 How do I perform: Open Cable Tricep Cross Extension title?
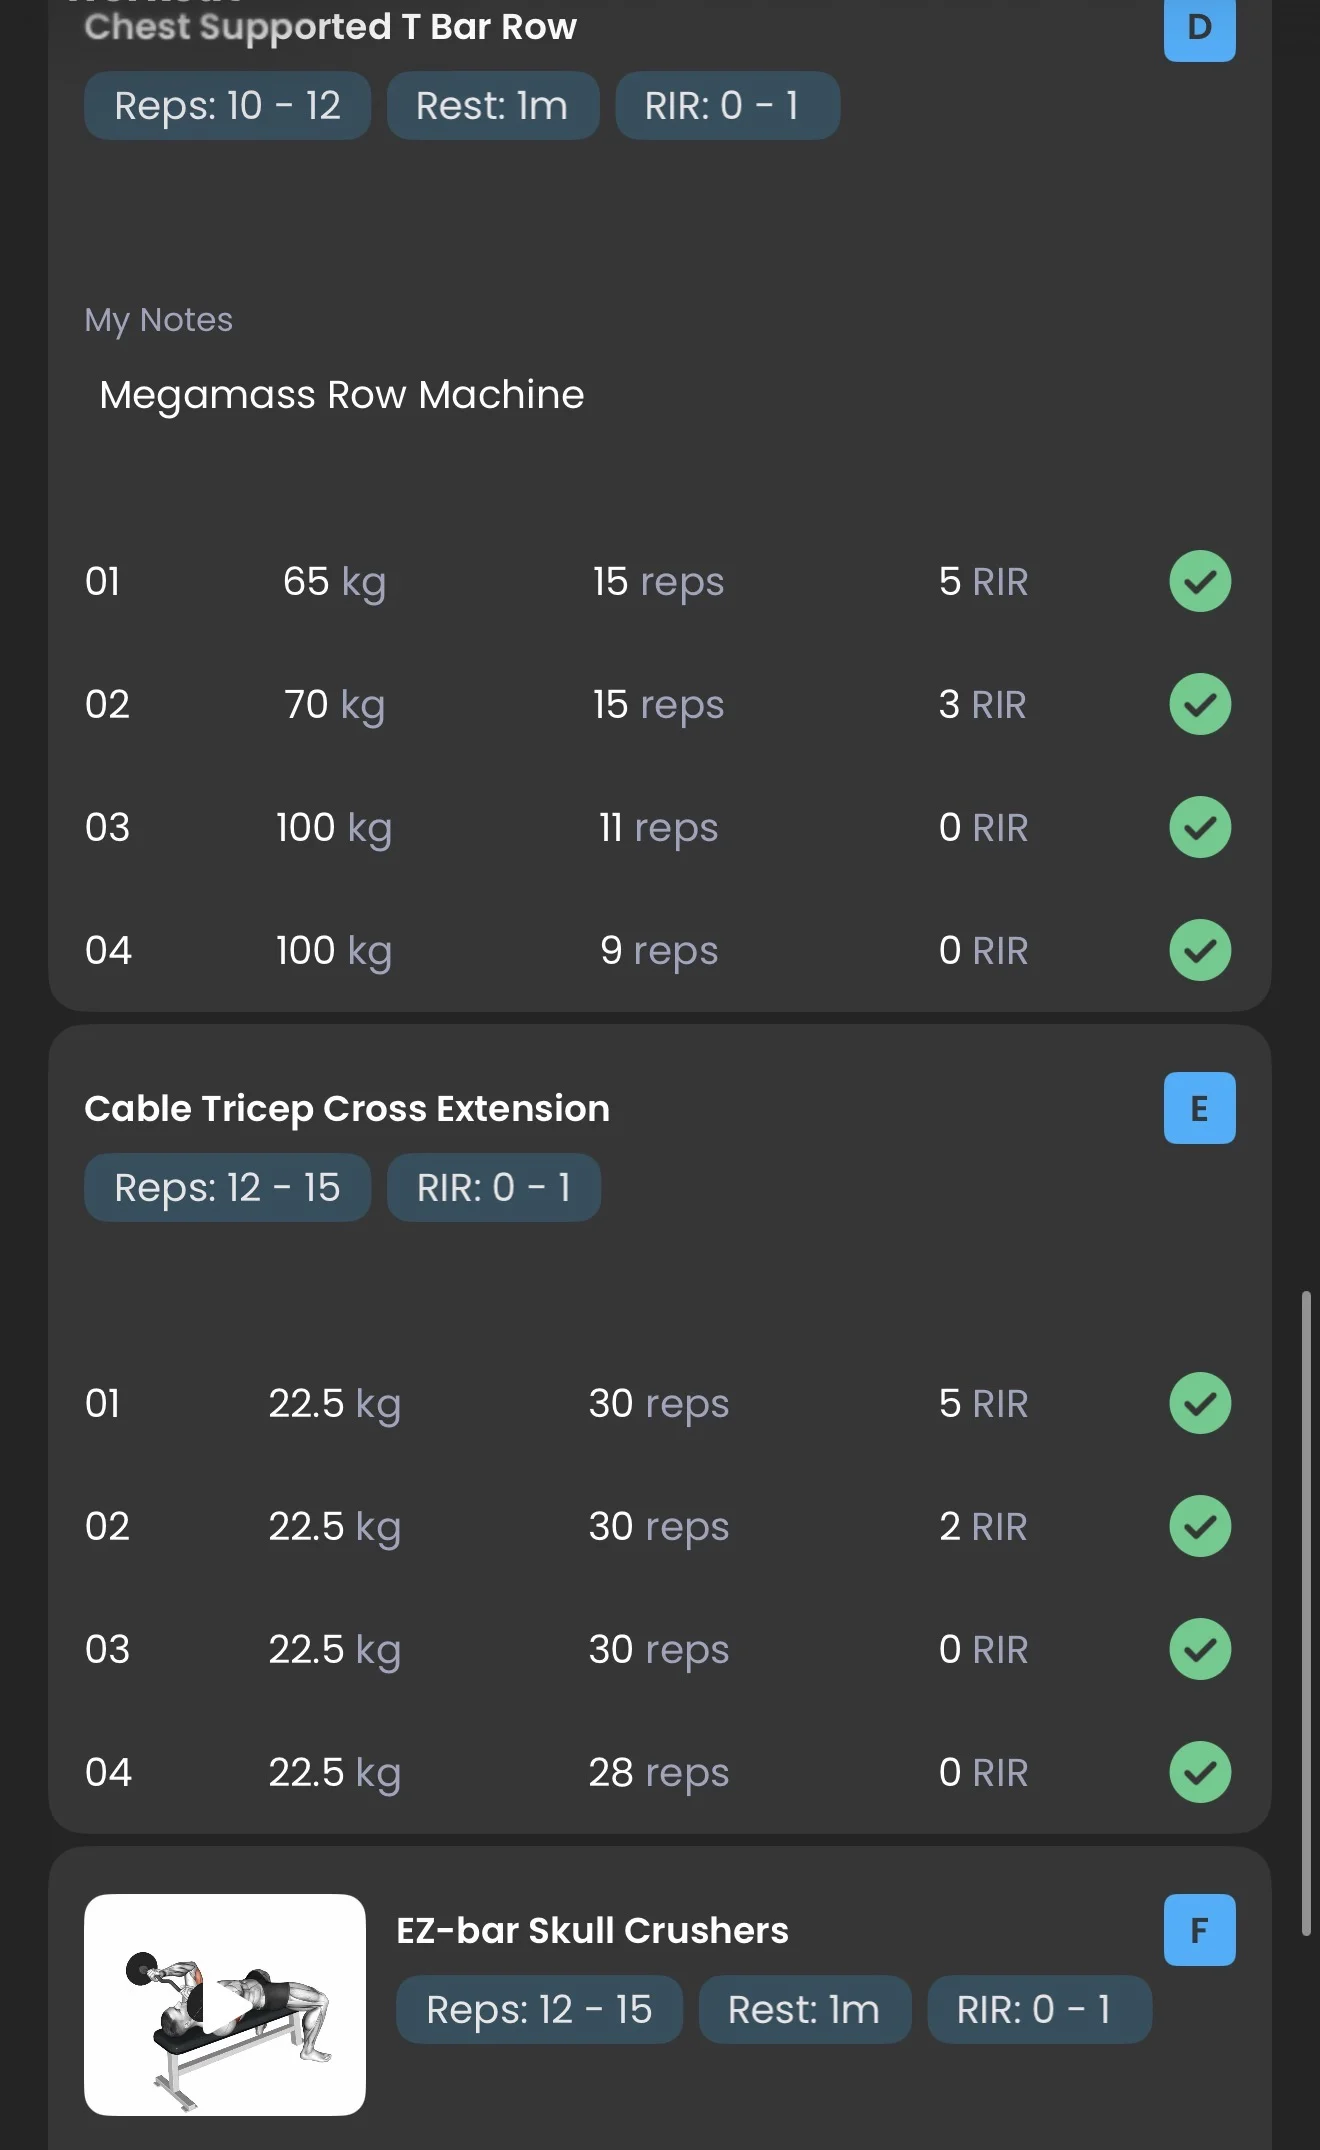pyautogui.click(x=347, y=1109)
